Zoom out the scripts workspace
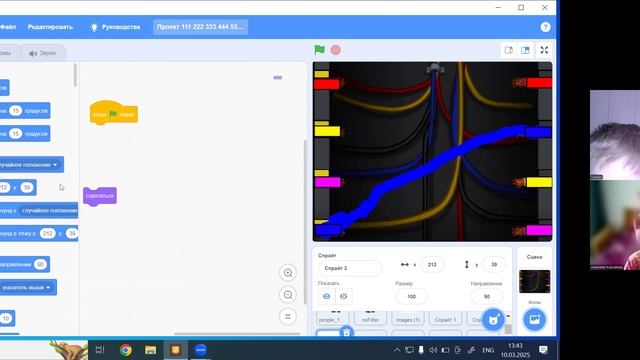Screen dimensions: 640x360 coord(288,295)
